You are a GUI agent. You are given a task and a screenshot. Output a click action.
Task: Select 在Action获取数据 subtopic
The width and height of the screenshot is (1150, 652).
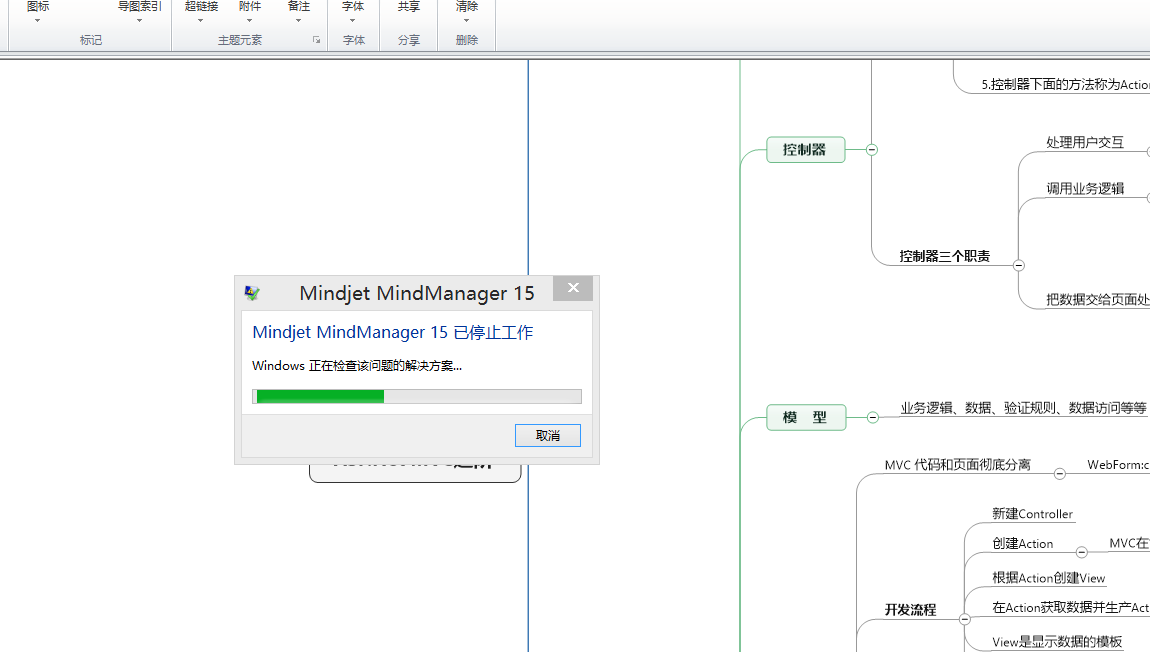coord(1070,607)
